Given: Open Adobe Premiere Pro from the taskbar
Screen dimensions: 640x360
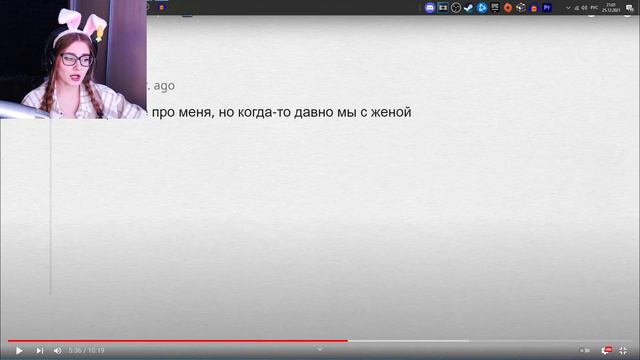Looking at the screenshot, I should (547, 7).
